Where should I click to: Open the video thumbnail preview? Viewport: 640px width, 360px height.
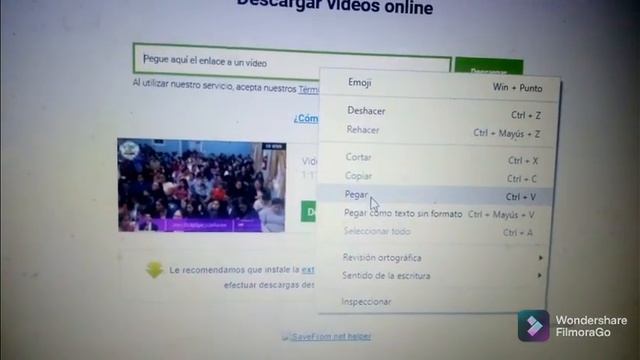[202, 186]
